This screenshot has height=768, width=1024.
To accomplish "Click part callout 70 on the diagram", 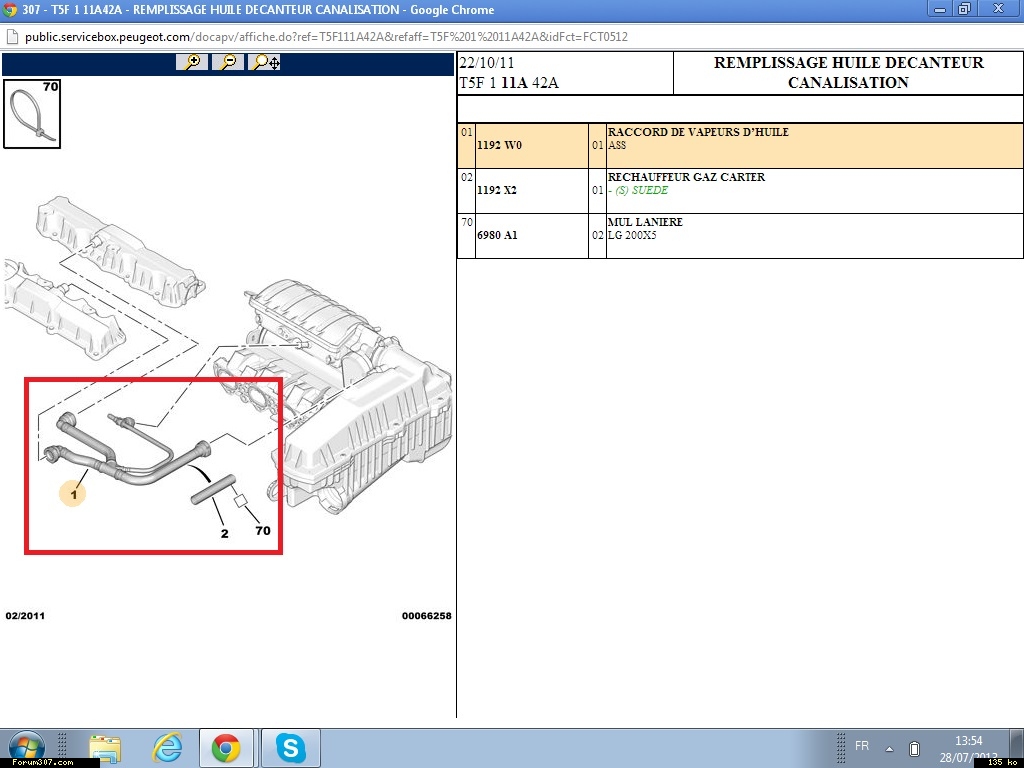I will [262, 531].
